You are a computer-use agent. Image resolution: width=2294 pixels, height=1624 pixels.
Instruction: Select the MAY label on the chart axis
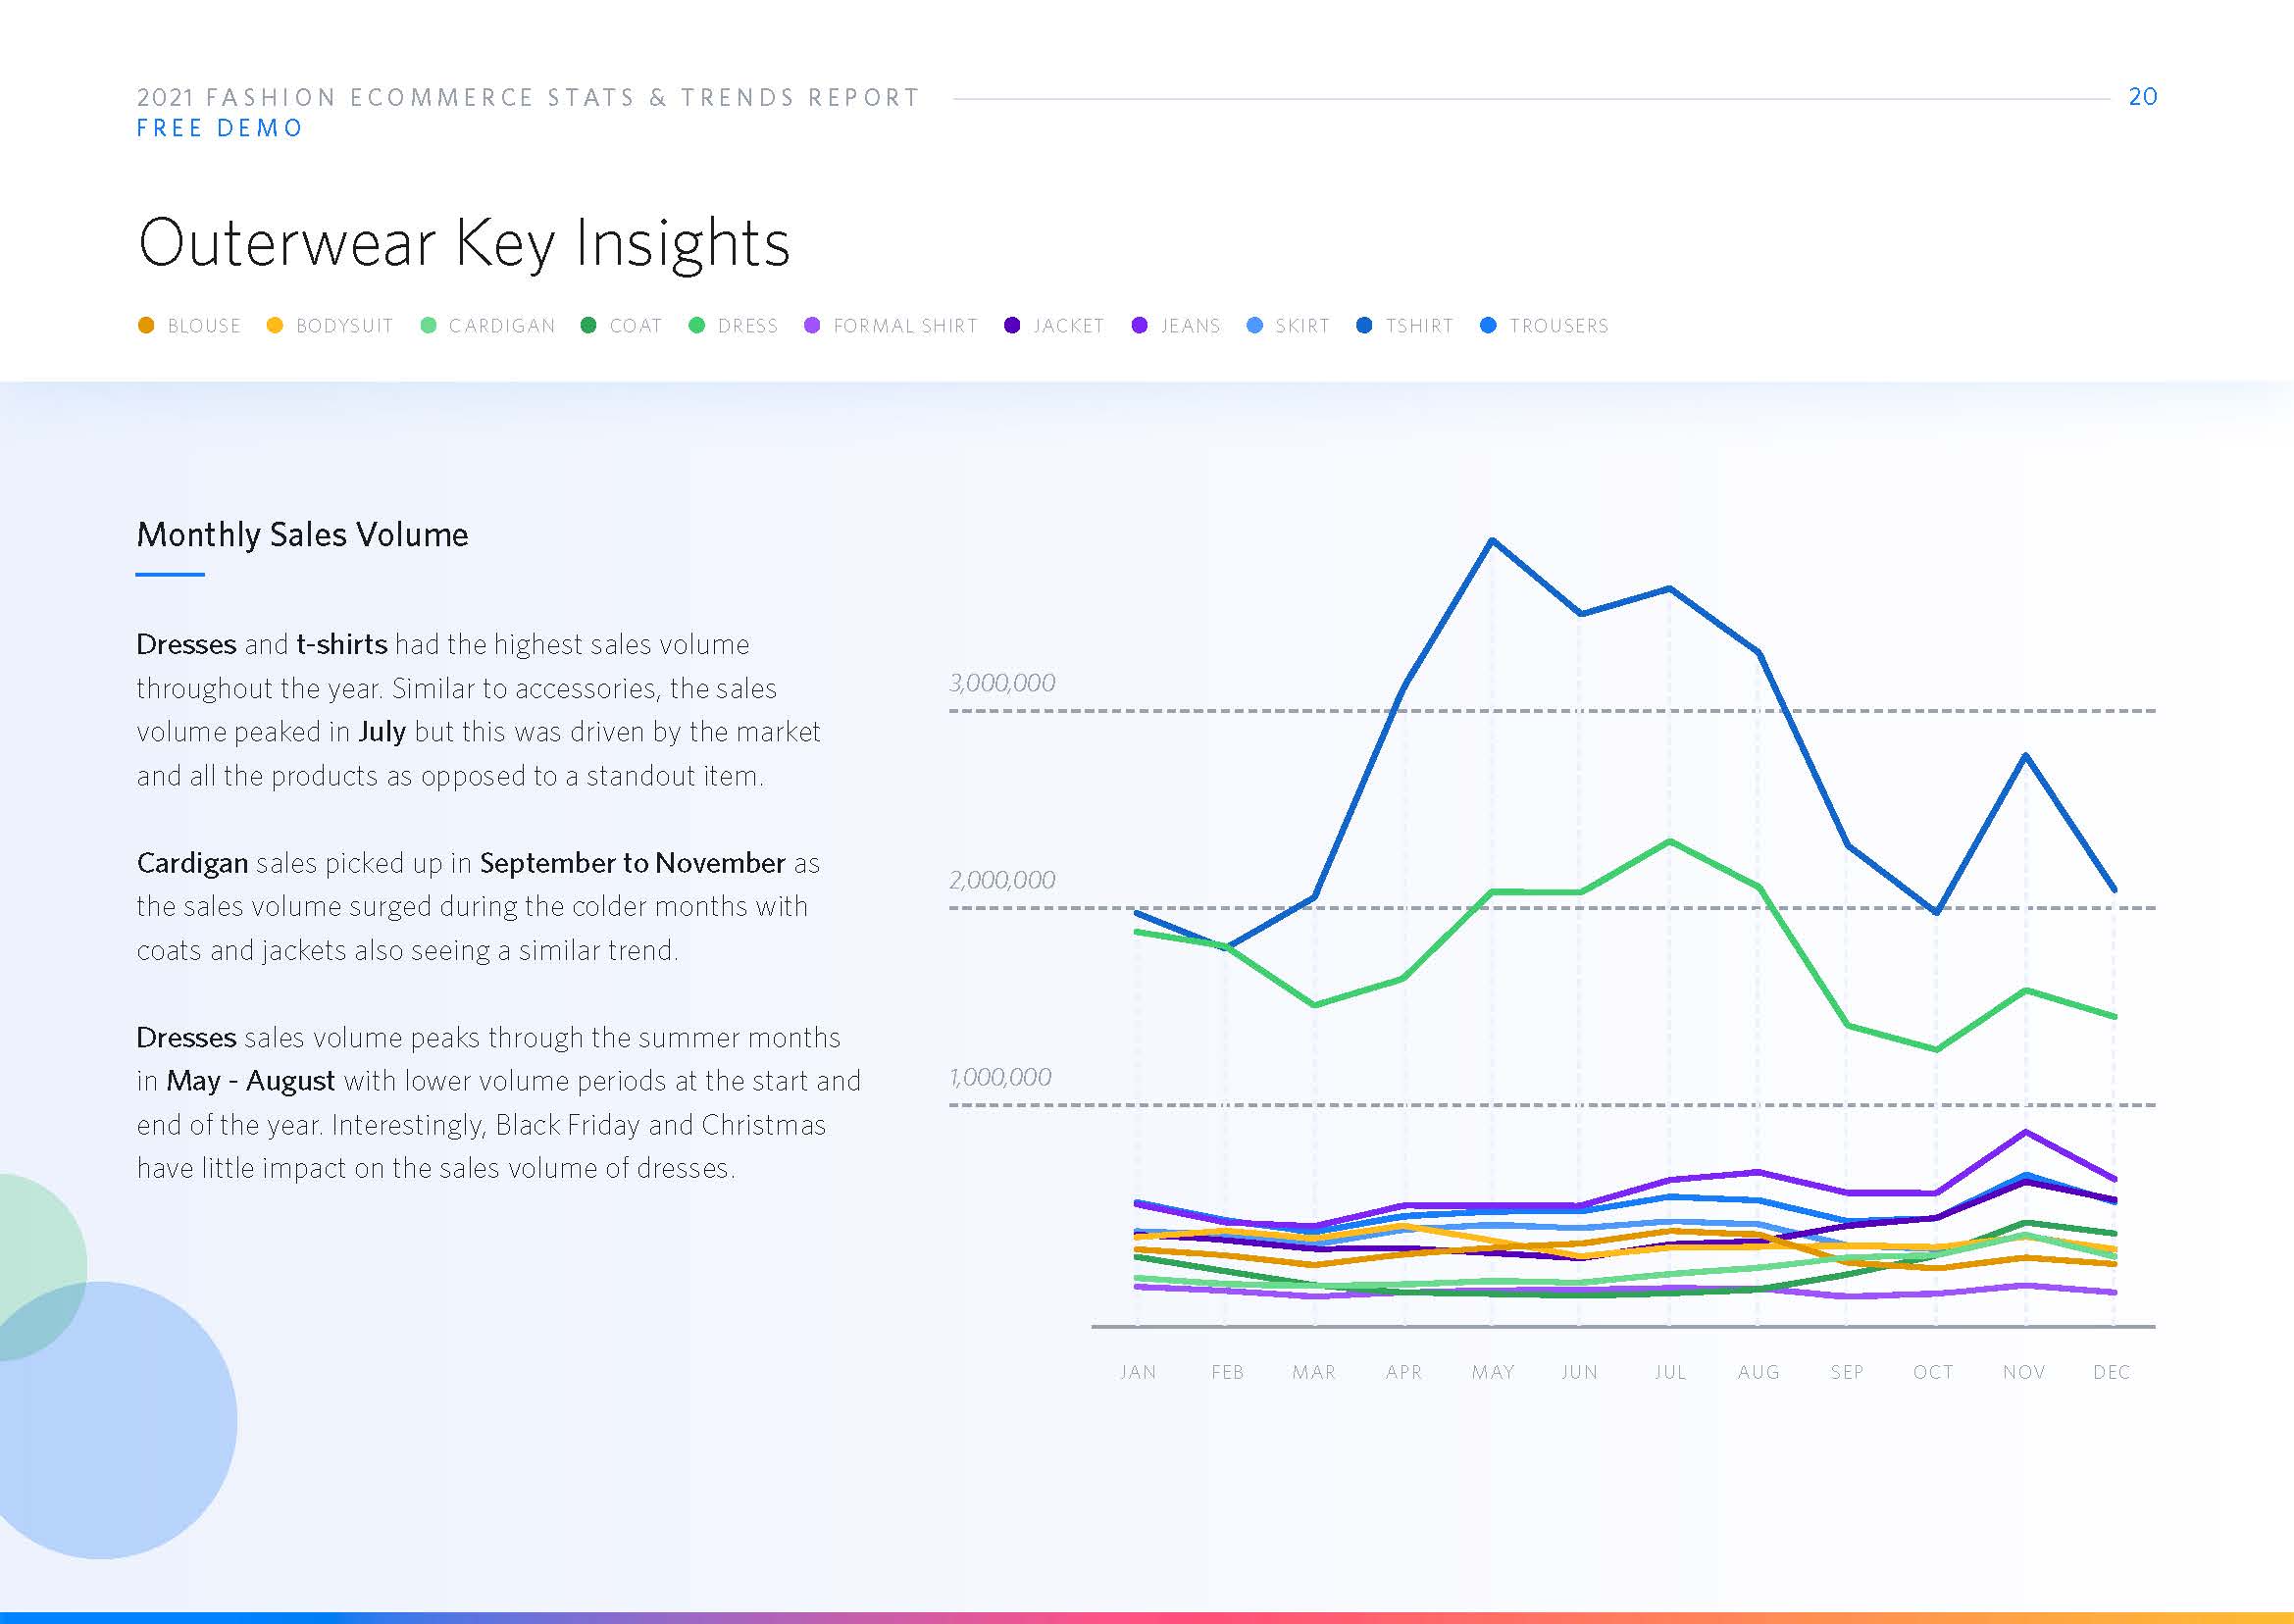click(x=1492, y=1372)
